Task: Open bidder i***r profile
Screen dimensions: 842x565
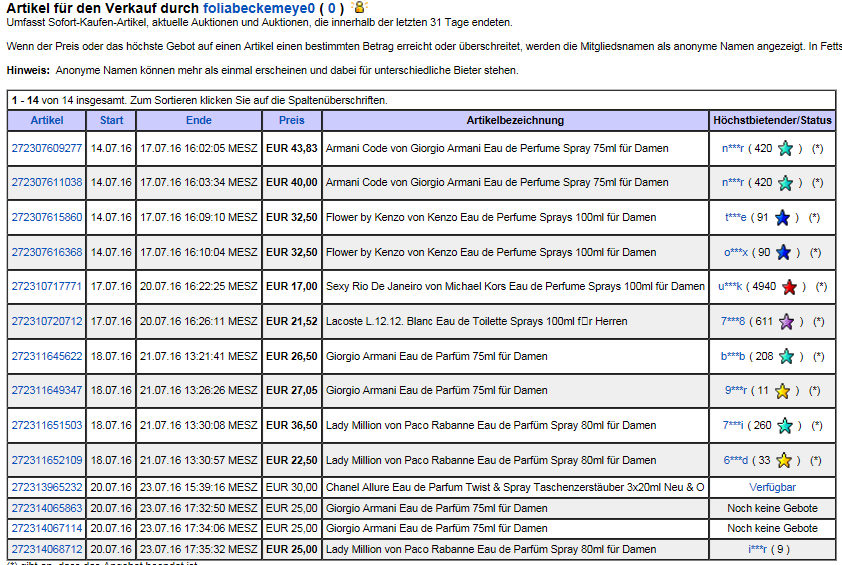Action: coord(758,549)
